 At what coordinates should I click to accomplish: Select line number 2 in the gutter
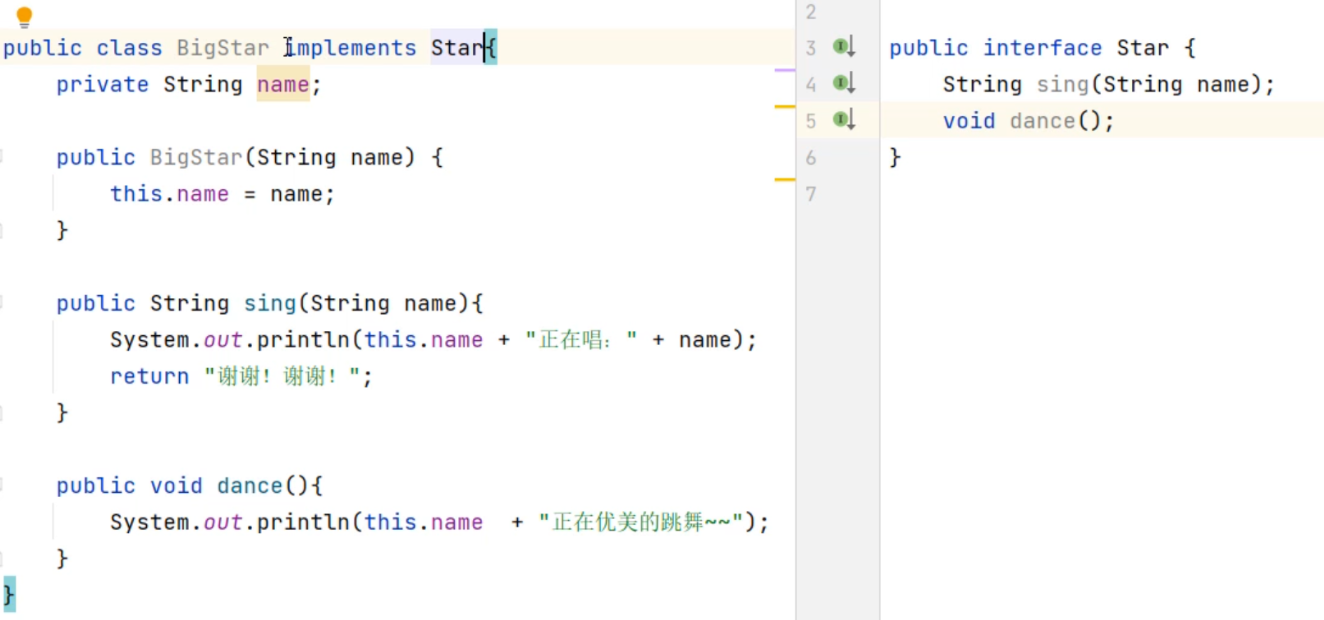(811, 12)
